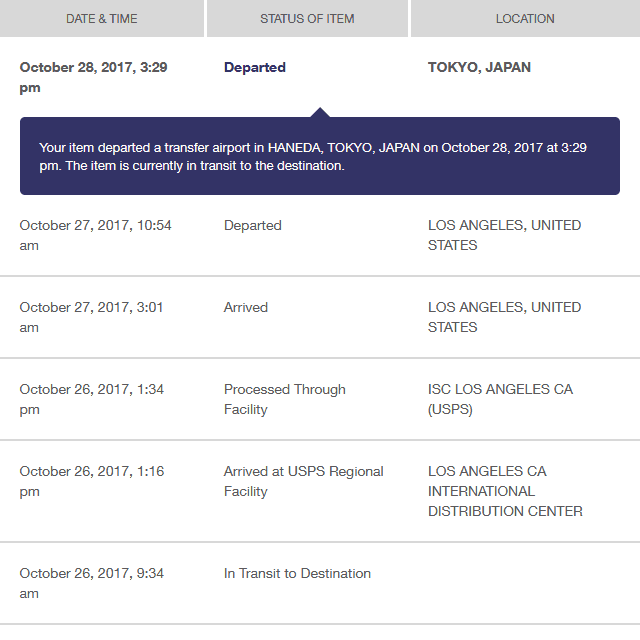Click the LOCATION column header
Screen dimensions: 640x640
(x=525, y=18)
